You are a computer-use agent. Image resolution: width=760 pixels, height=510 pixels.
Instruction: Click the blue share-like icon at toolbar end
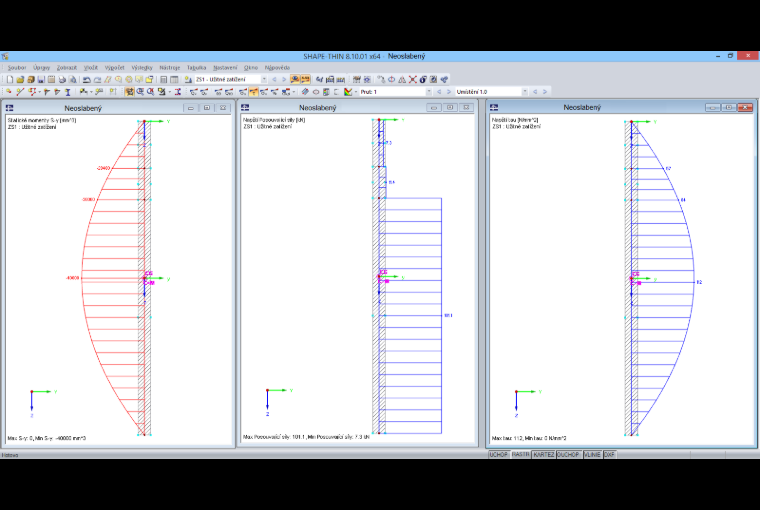[x=444, y=79]
